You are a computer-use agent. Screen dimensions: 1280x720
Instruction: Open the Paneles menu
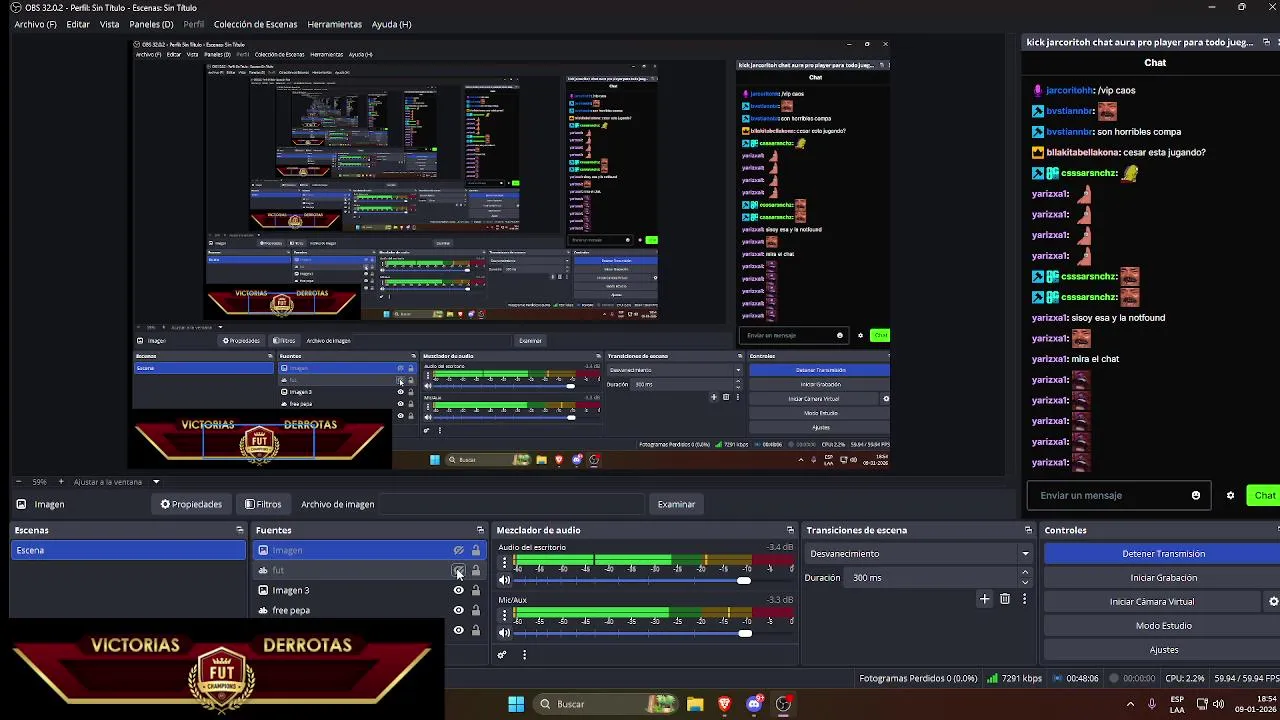tap(151, 24)
